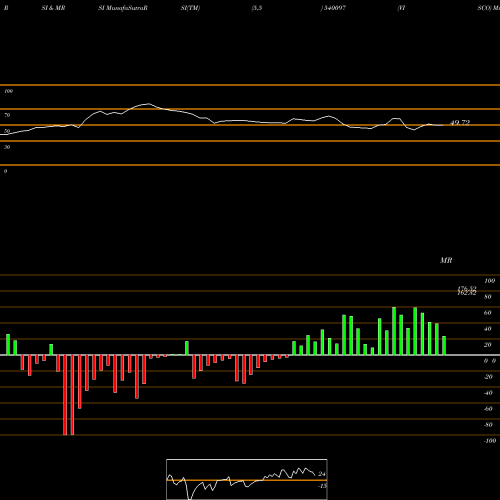Click the ')540097' code in header
Screen dimensions: 500x500
[333, 8]
